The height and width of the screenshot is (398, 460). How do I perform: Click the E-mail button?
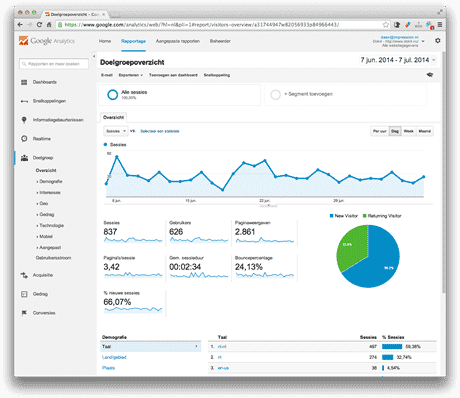[107, 75]
